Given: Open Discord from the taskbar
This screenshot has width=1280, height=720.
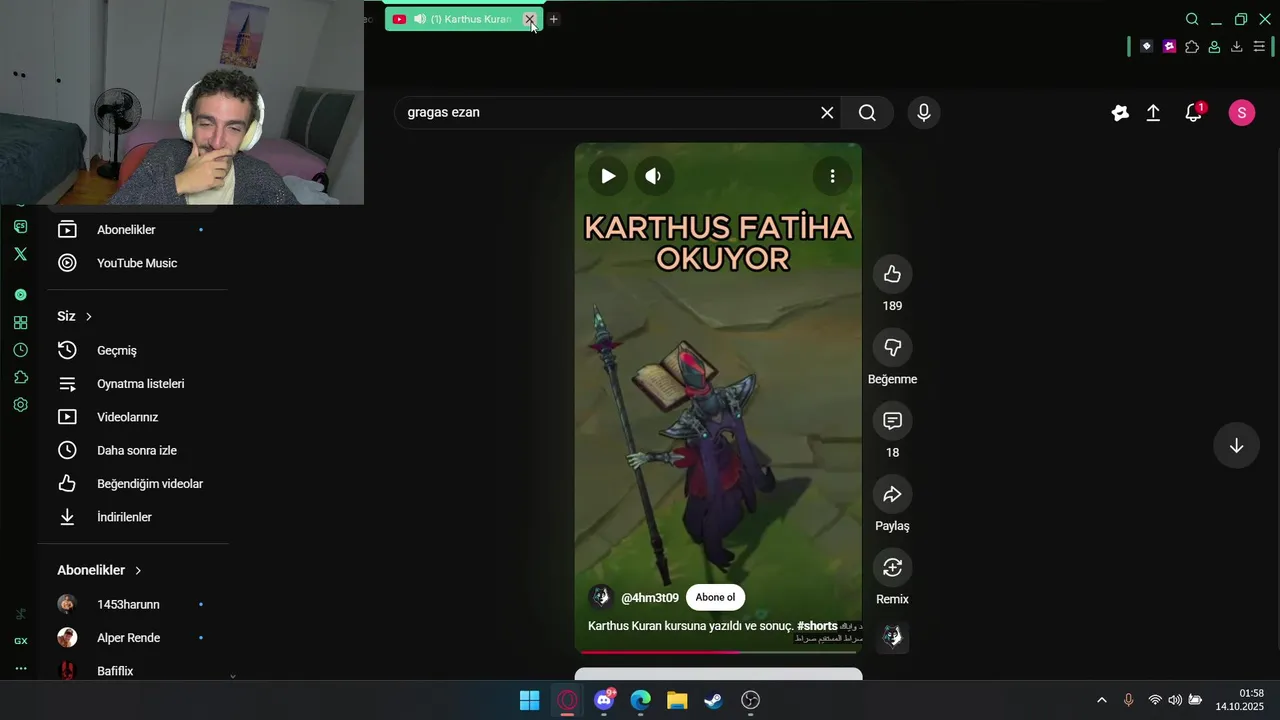Looking at the screenshot, I should [x=604, y=700].
